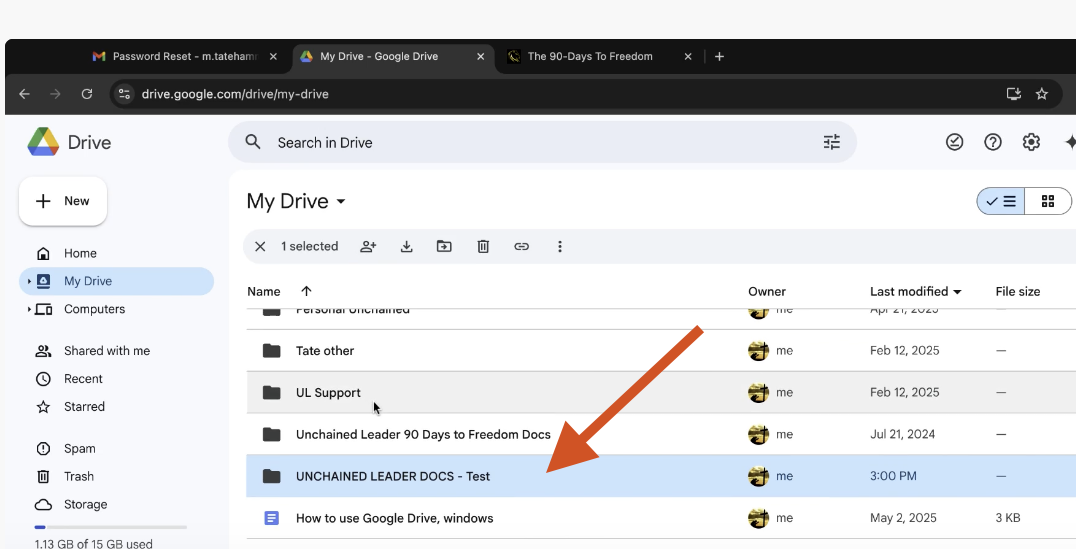
Task: Click the Tate other folder icon
Action: (272, 351)
